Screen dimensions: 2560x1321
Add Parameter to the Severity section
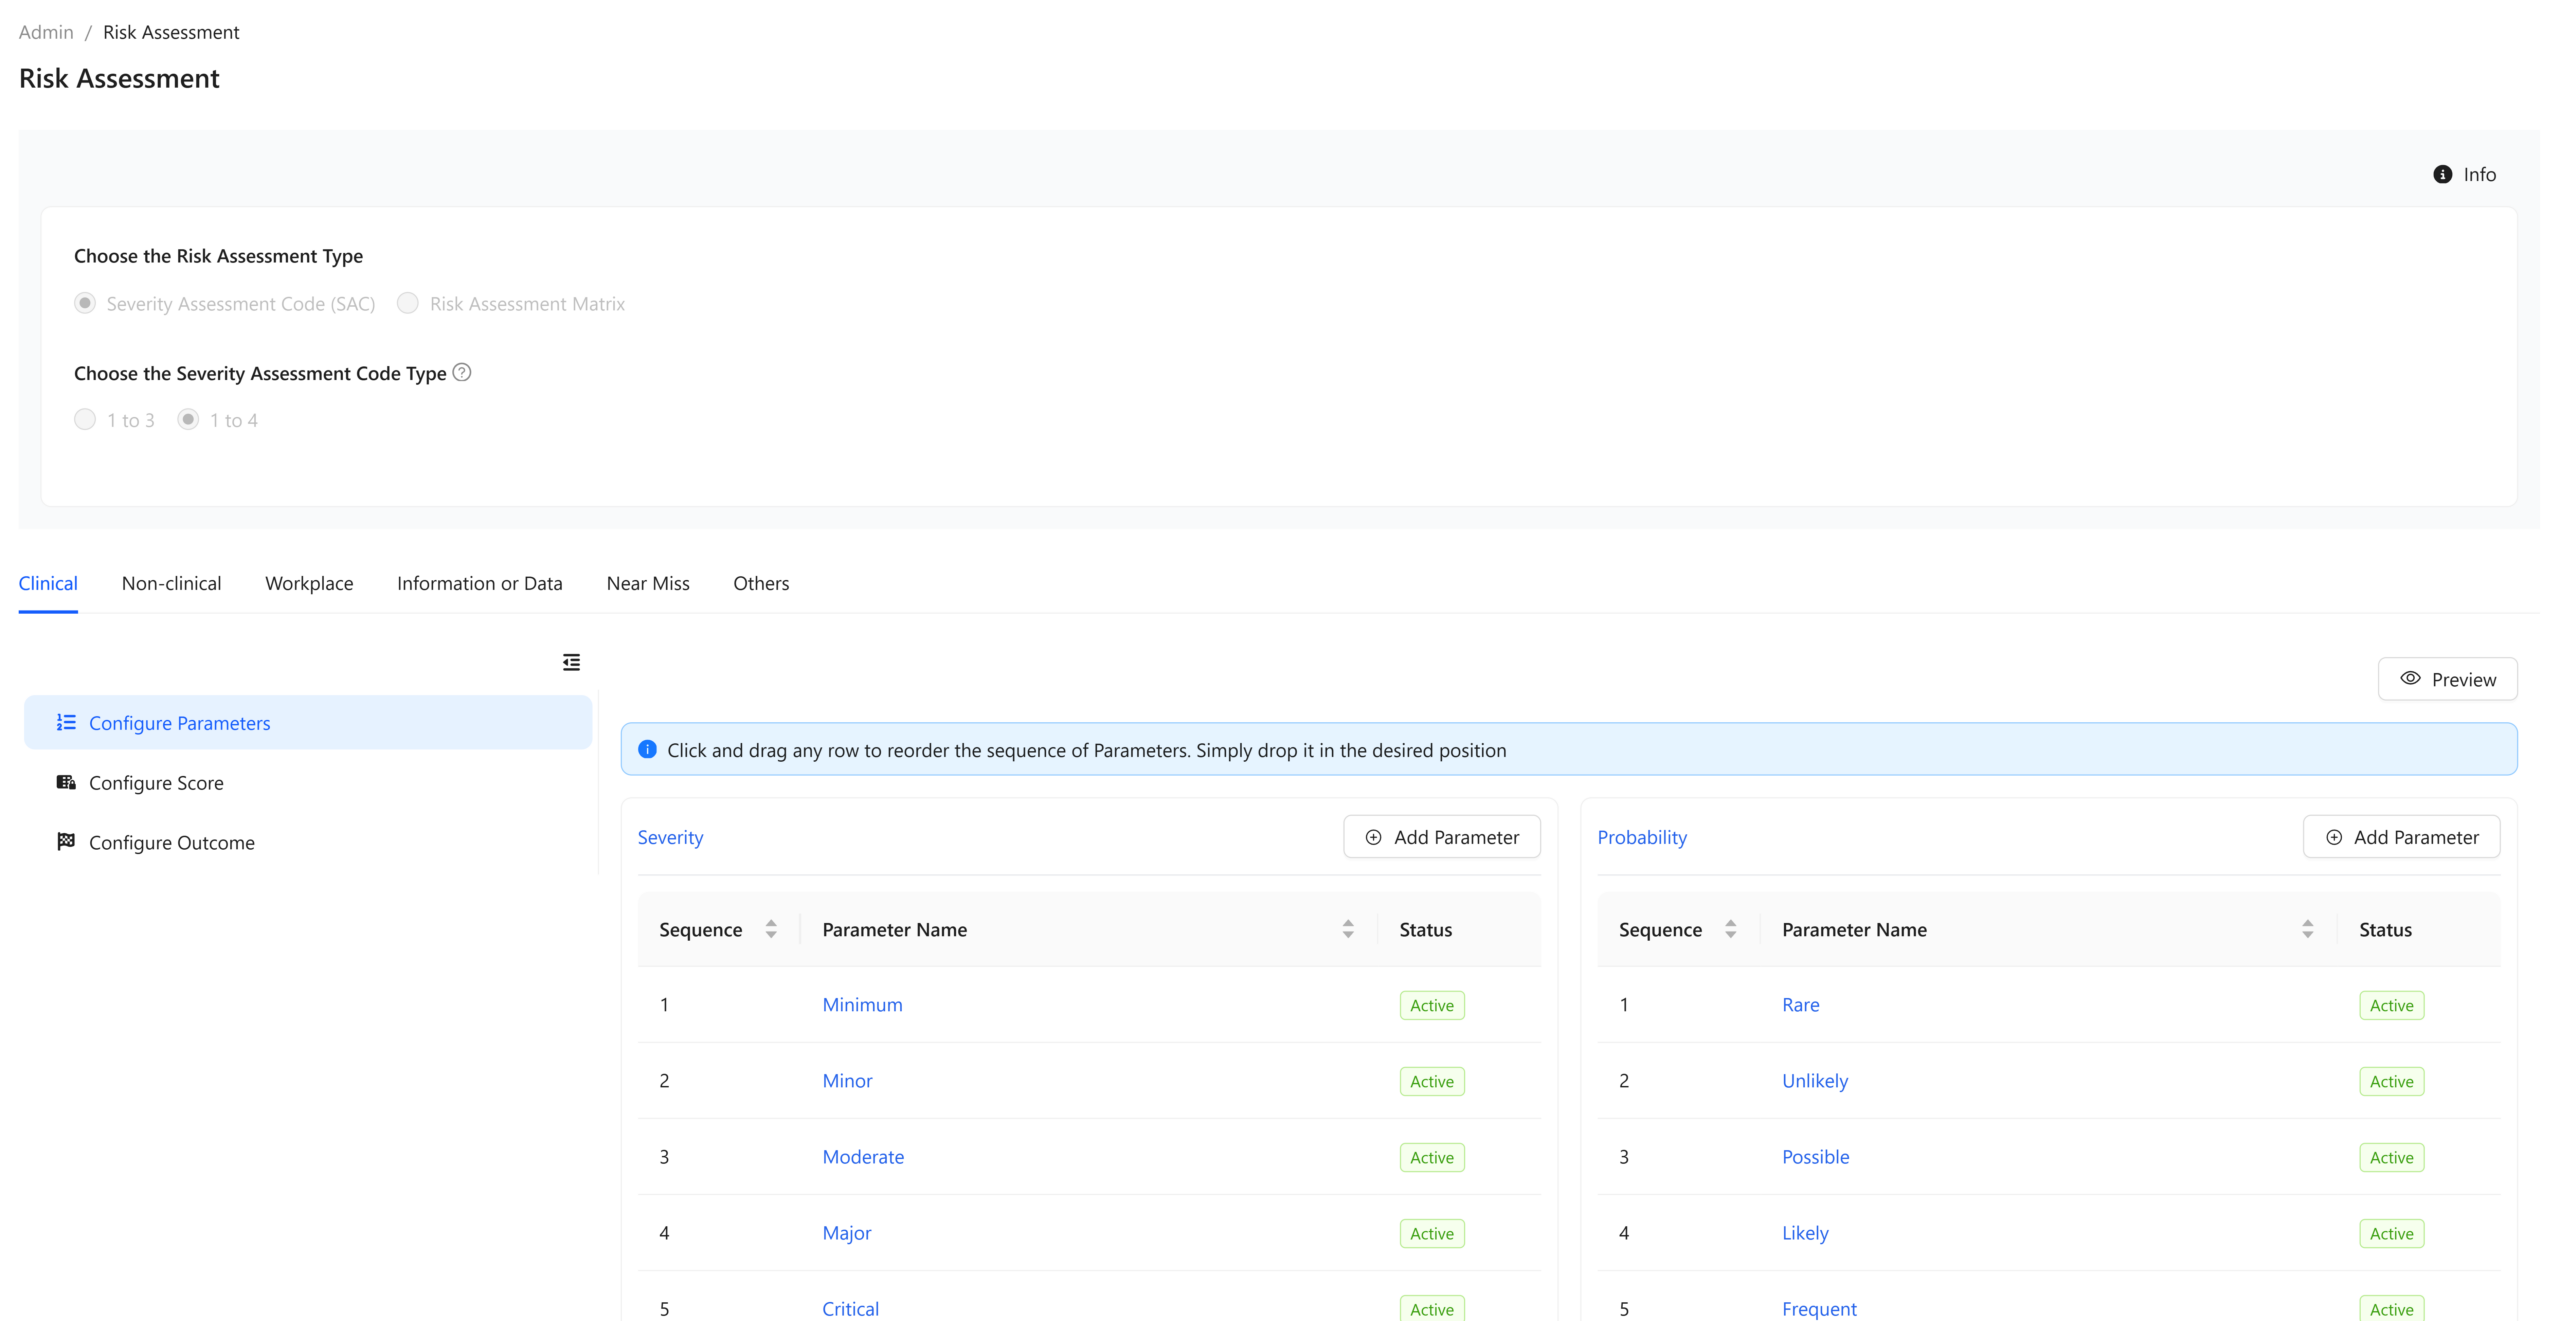click(x=1441, y=837)
